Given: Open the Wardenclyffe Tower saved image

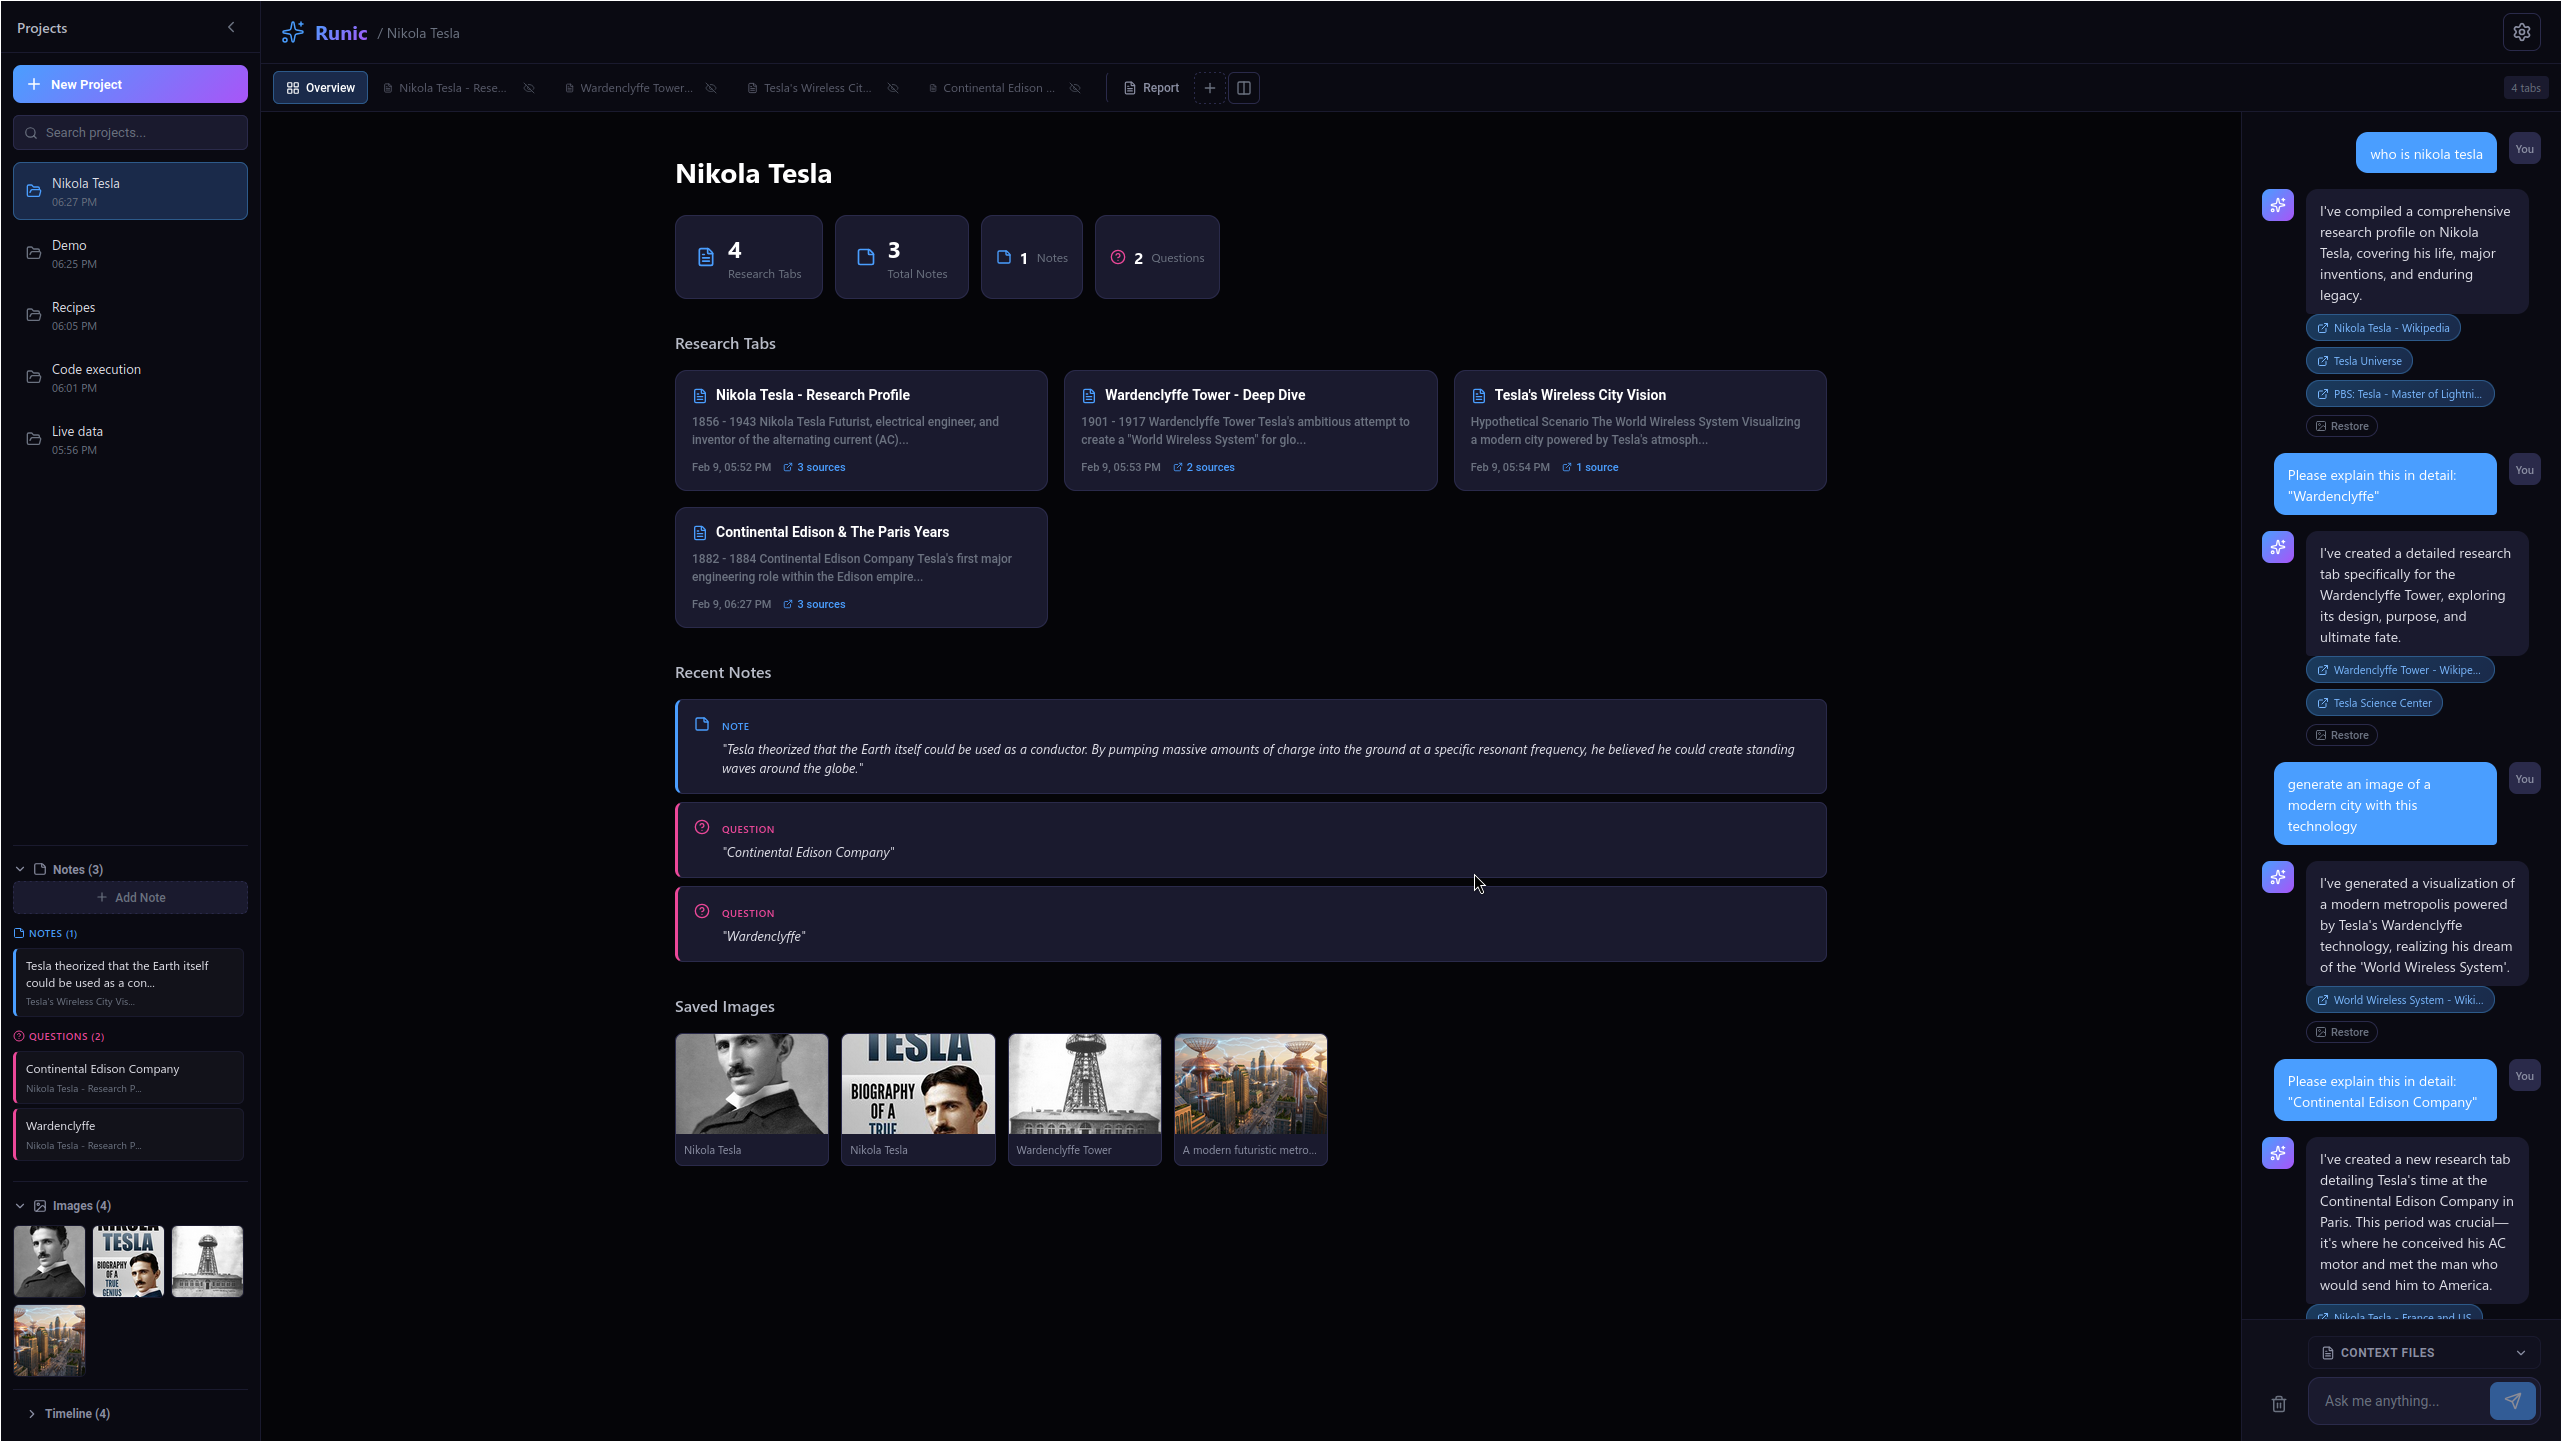Looking at the screenshot, I should [1084, 1098].
